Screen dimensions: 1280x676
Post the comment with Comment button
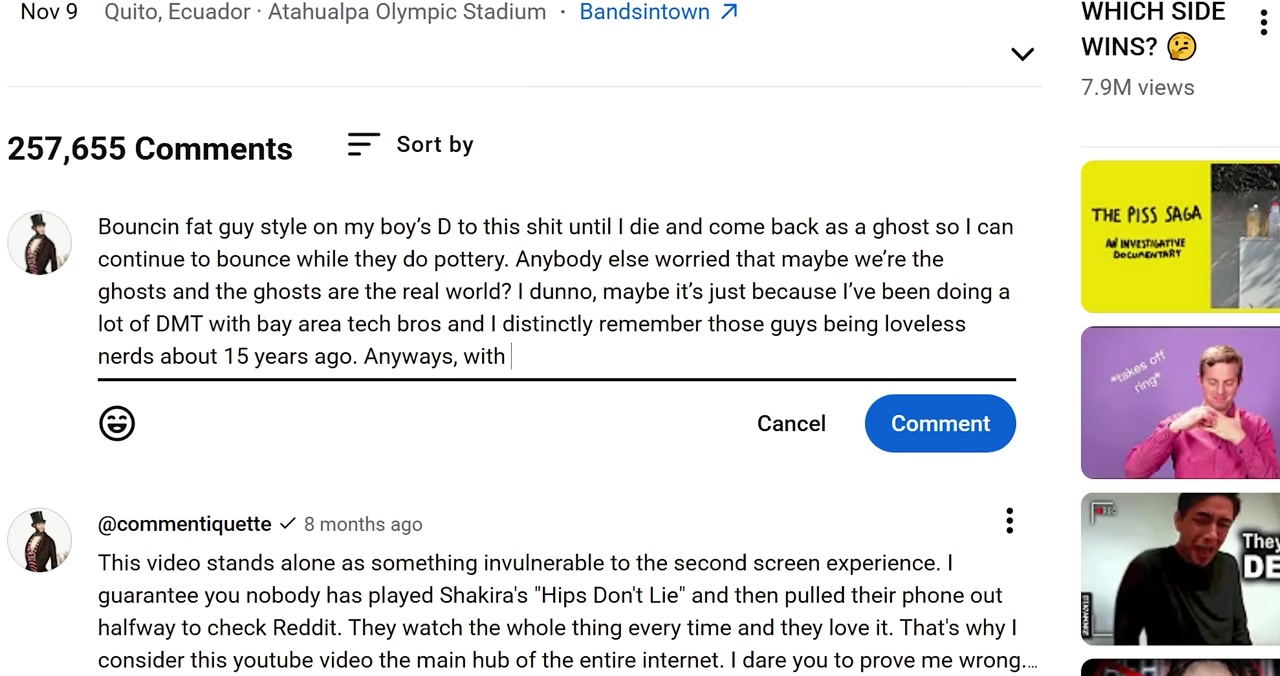940,424
